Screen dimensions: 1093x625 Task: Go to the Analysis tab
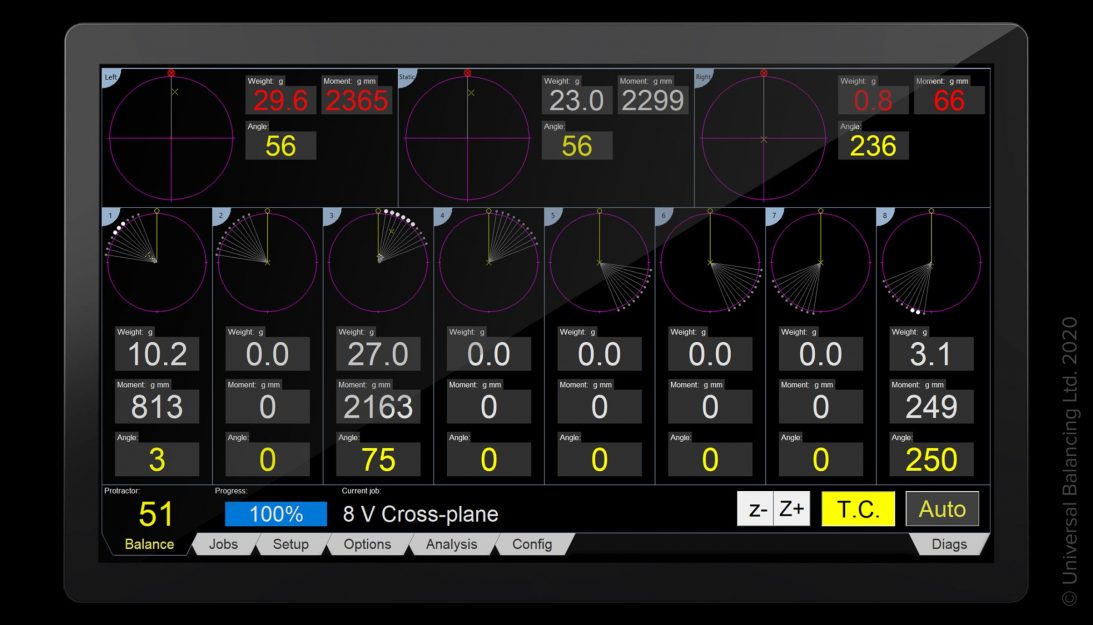click(451, 545)
